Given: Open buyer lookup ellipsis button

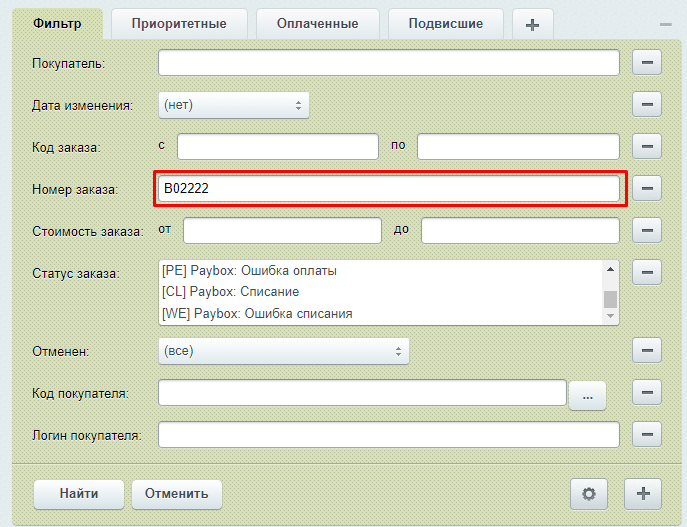Looking at the screenshot, I should click(587, 396).
